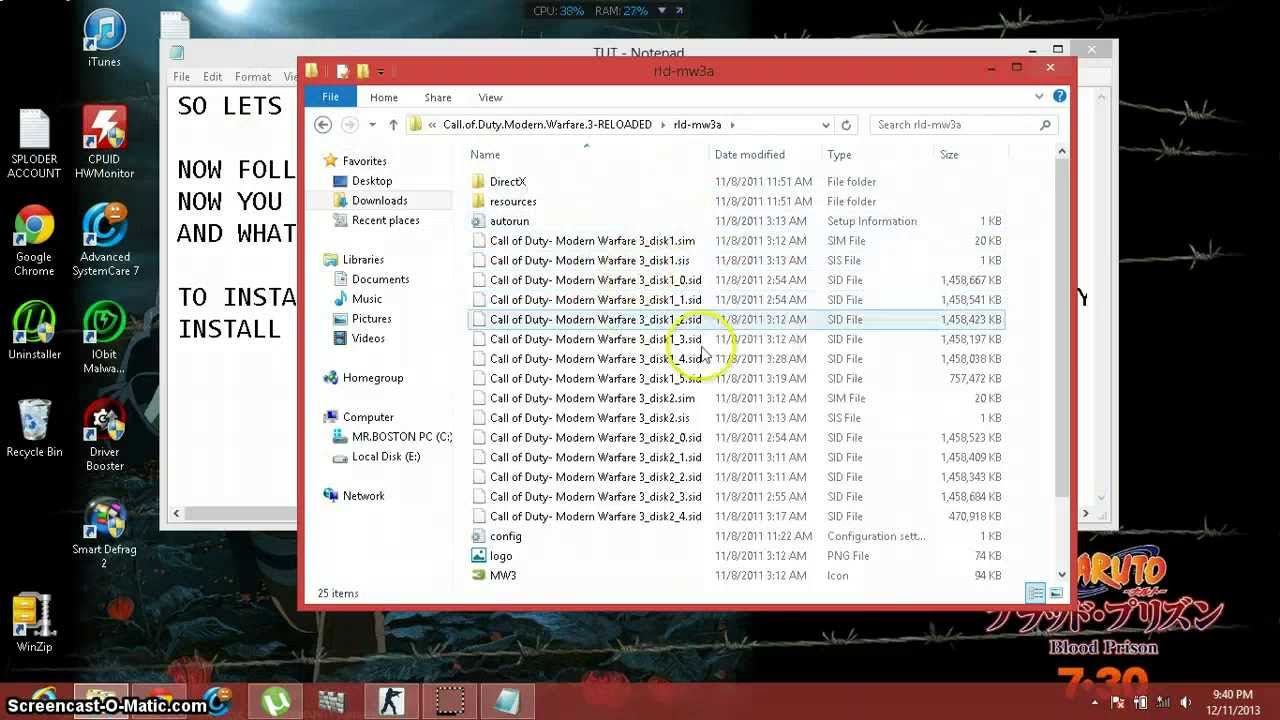
Task: Select Desktop under Favorites
Action: [x=372, y=181]
